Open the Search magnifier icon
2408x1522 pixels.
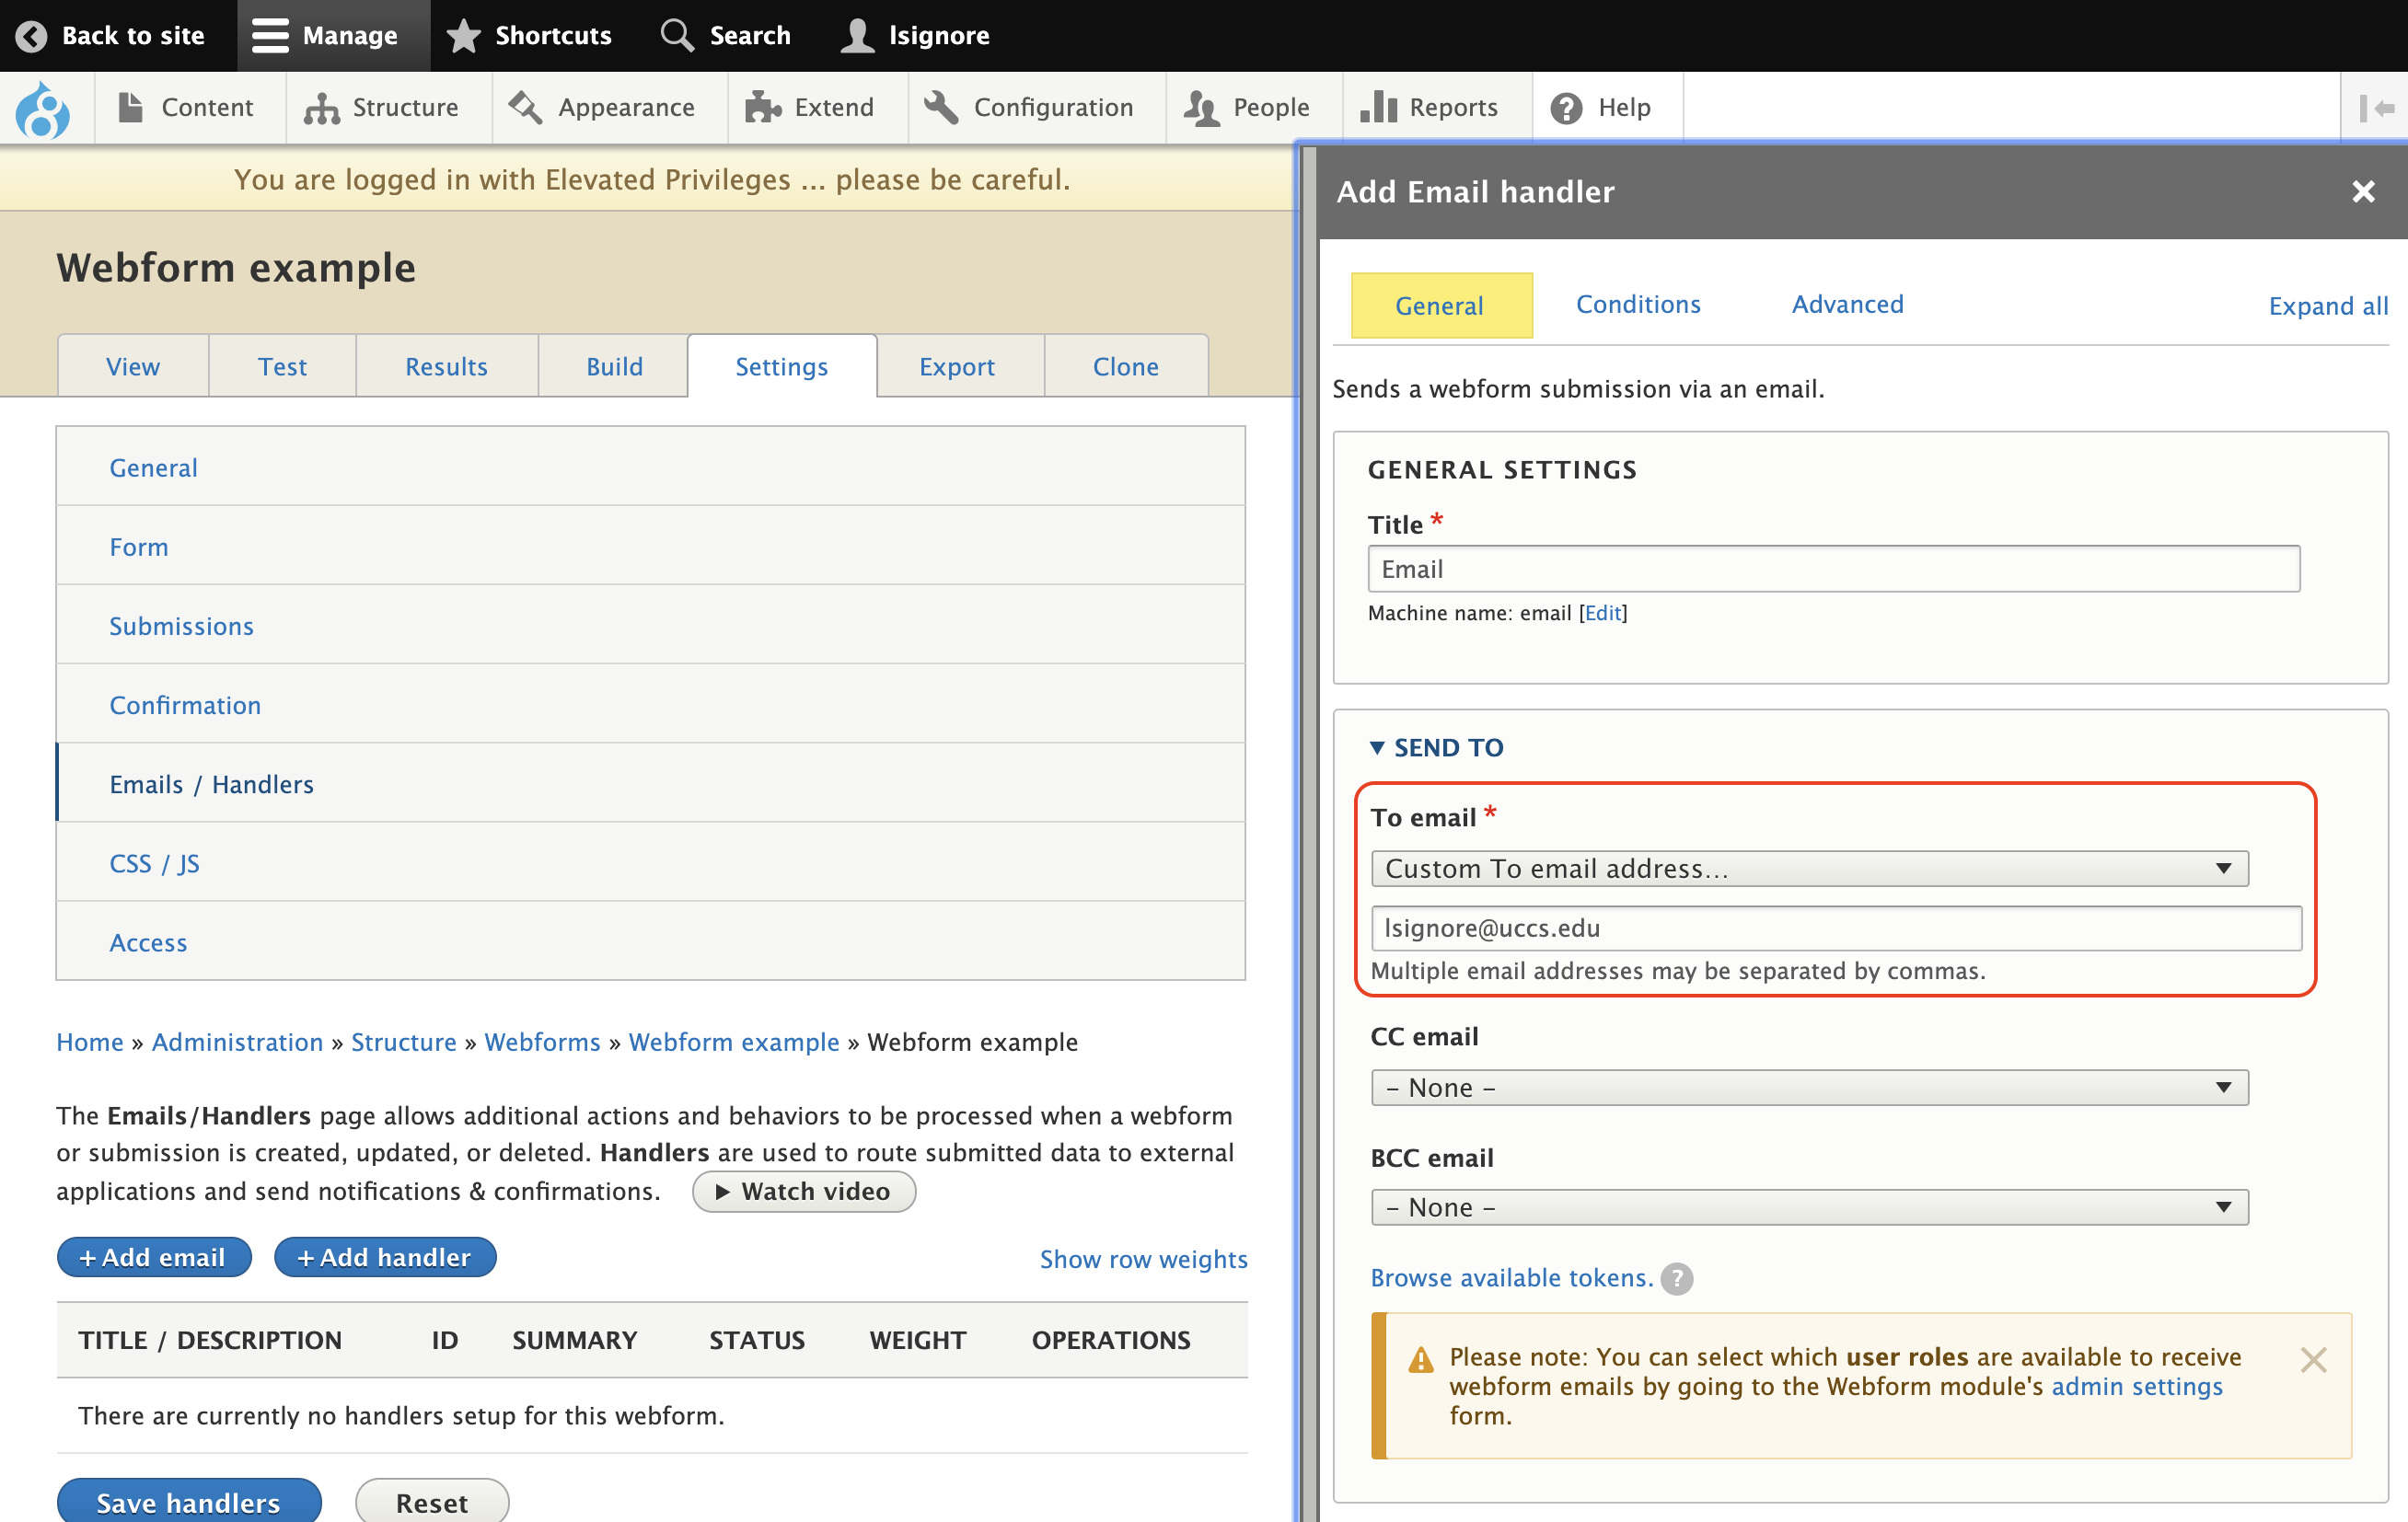click(x=677, y=35)
